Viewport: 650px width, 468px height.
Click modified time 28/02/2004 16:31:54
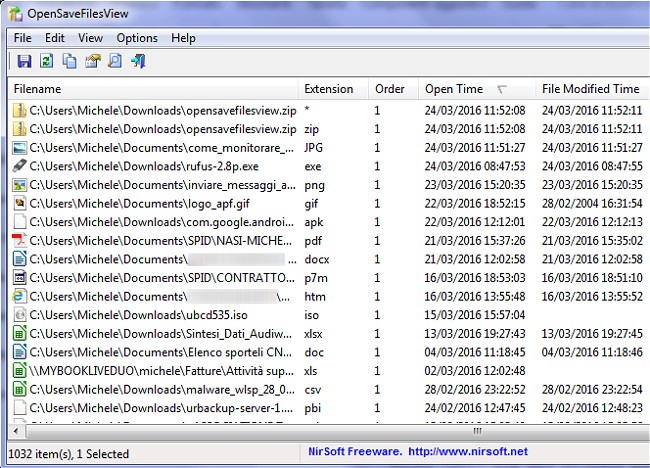[592, 204]
